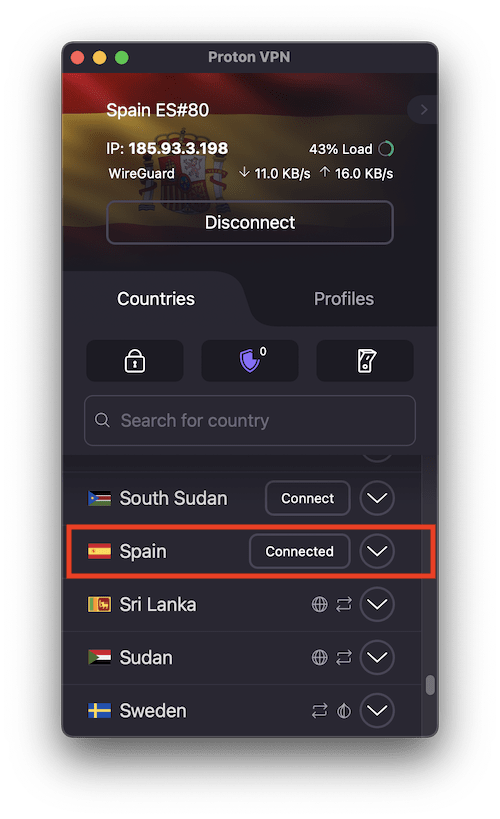
Task: Click the Disconnect button
Action: coord(250,223)
